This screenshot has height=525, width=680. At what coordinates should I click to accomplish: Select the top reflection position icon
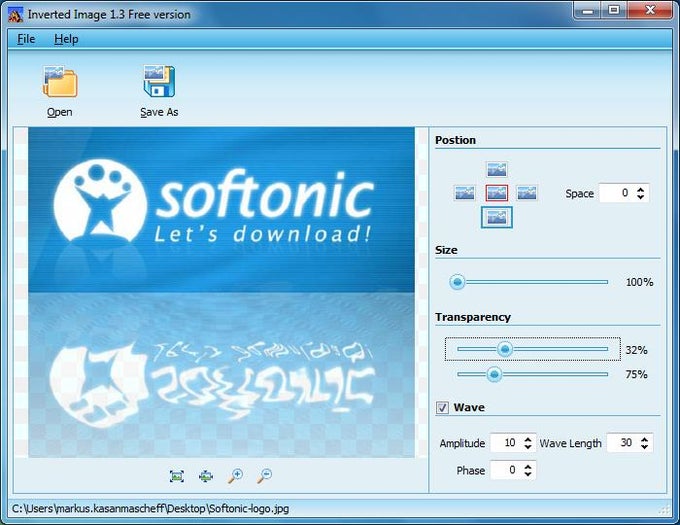coord(497,170)
